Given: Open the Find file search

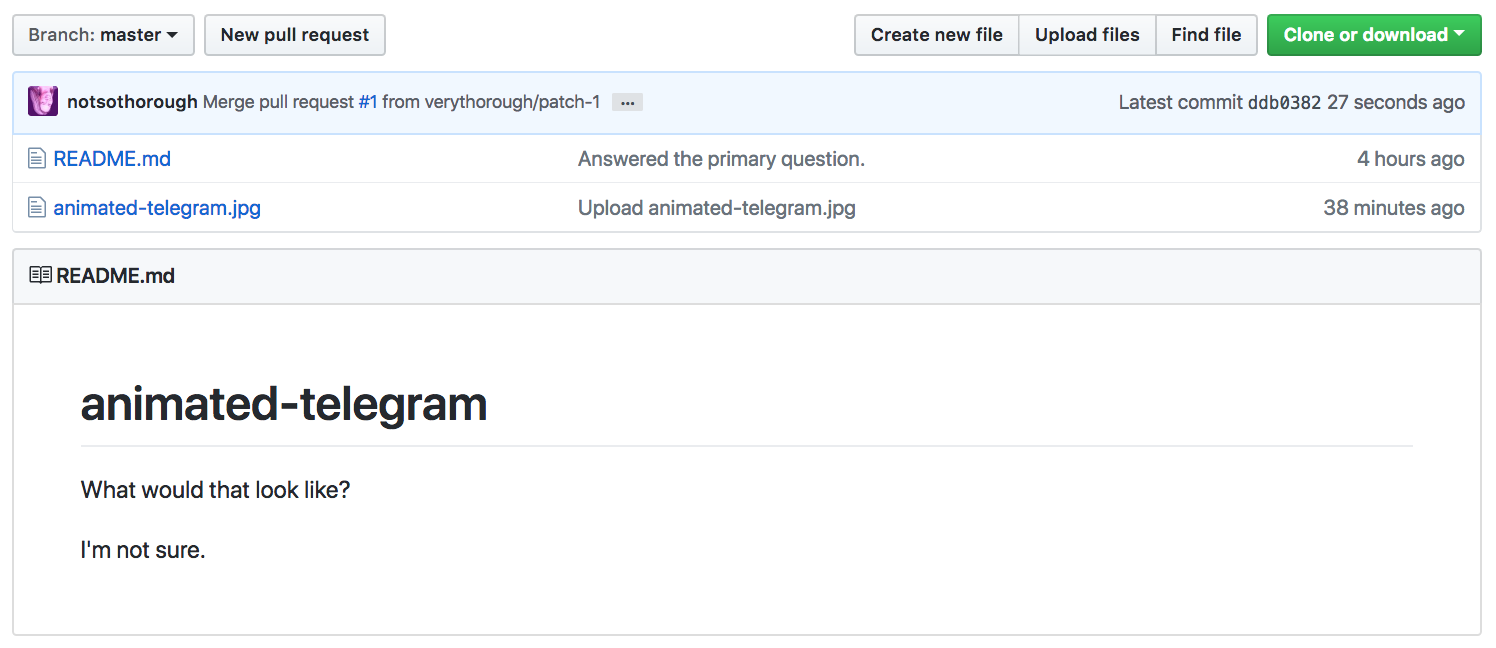Looking at the screenshot, I should [x=1206, y=35].
